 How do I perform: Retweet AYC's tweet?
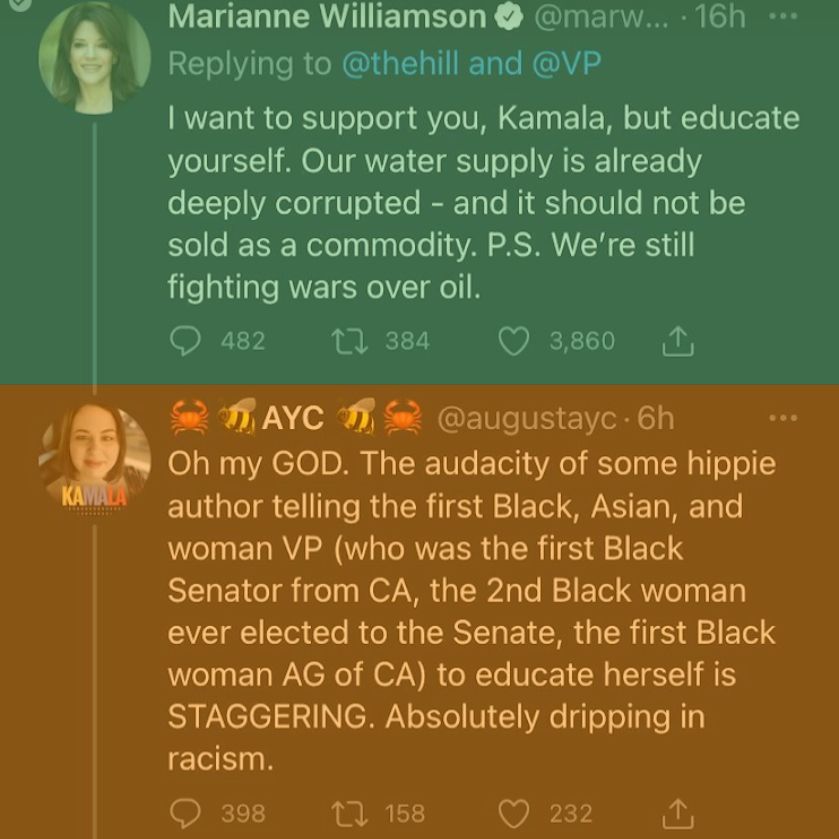click(351, 813)
